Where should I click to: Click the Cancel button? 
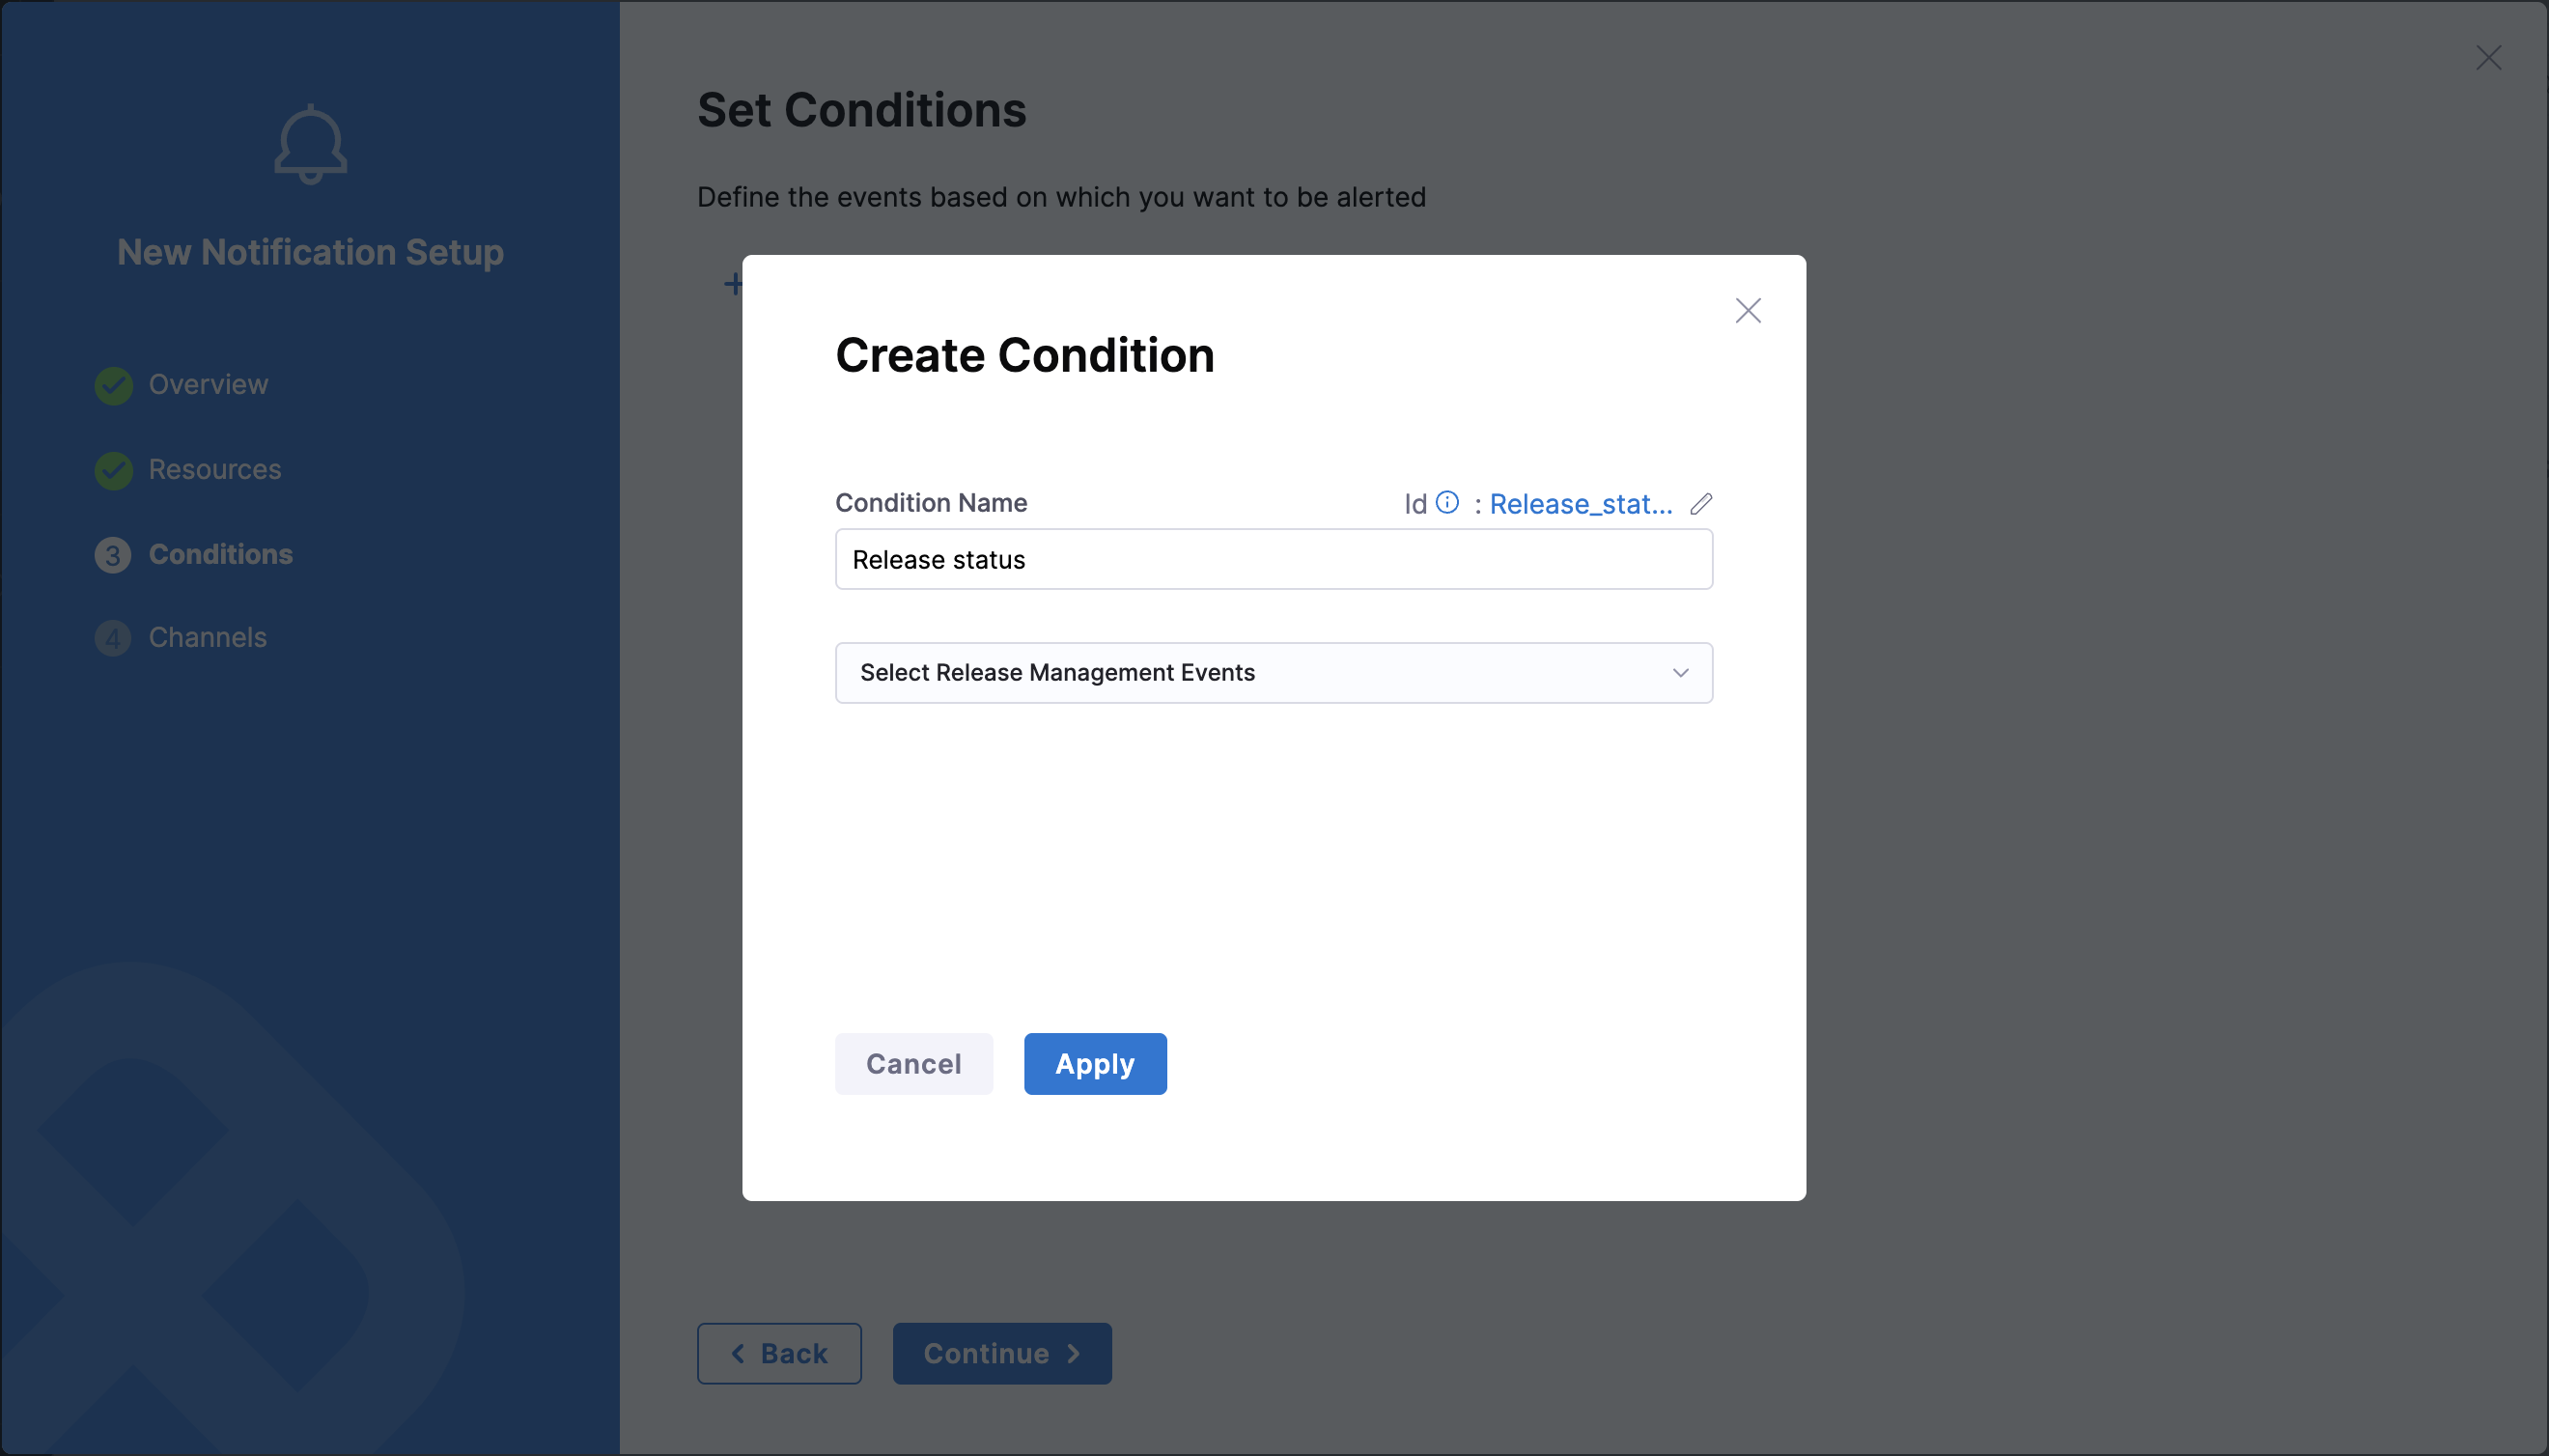914,1064
